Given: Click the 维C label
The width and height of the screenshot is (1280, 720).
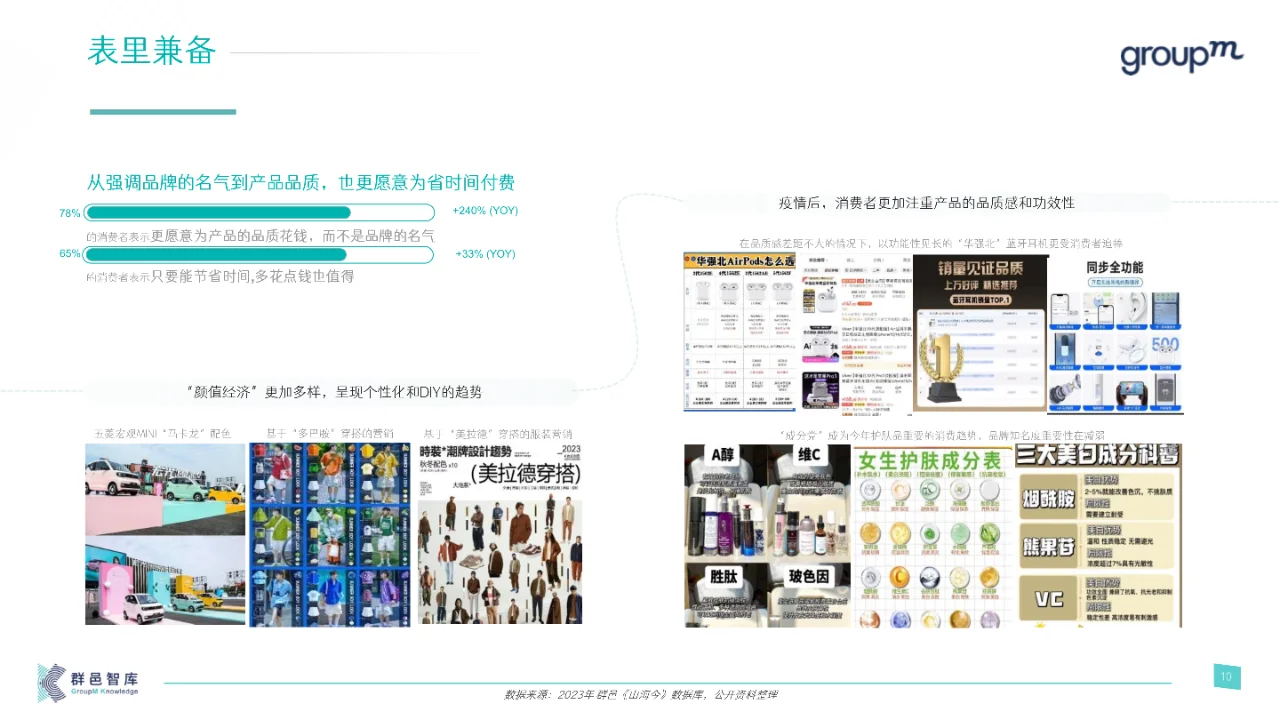Looking at the screenshot, I should pyautogui.click(x=810, y=456).
